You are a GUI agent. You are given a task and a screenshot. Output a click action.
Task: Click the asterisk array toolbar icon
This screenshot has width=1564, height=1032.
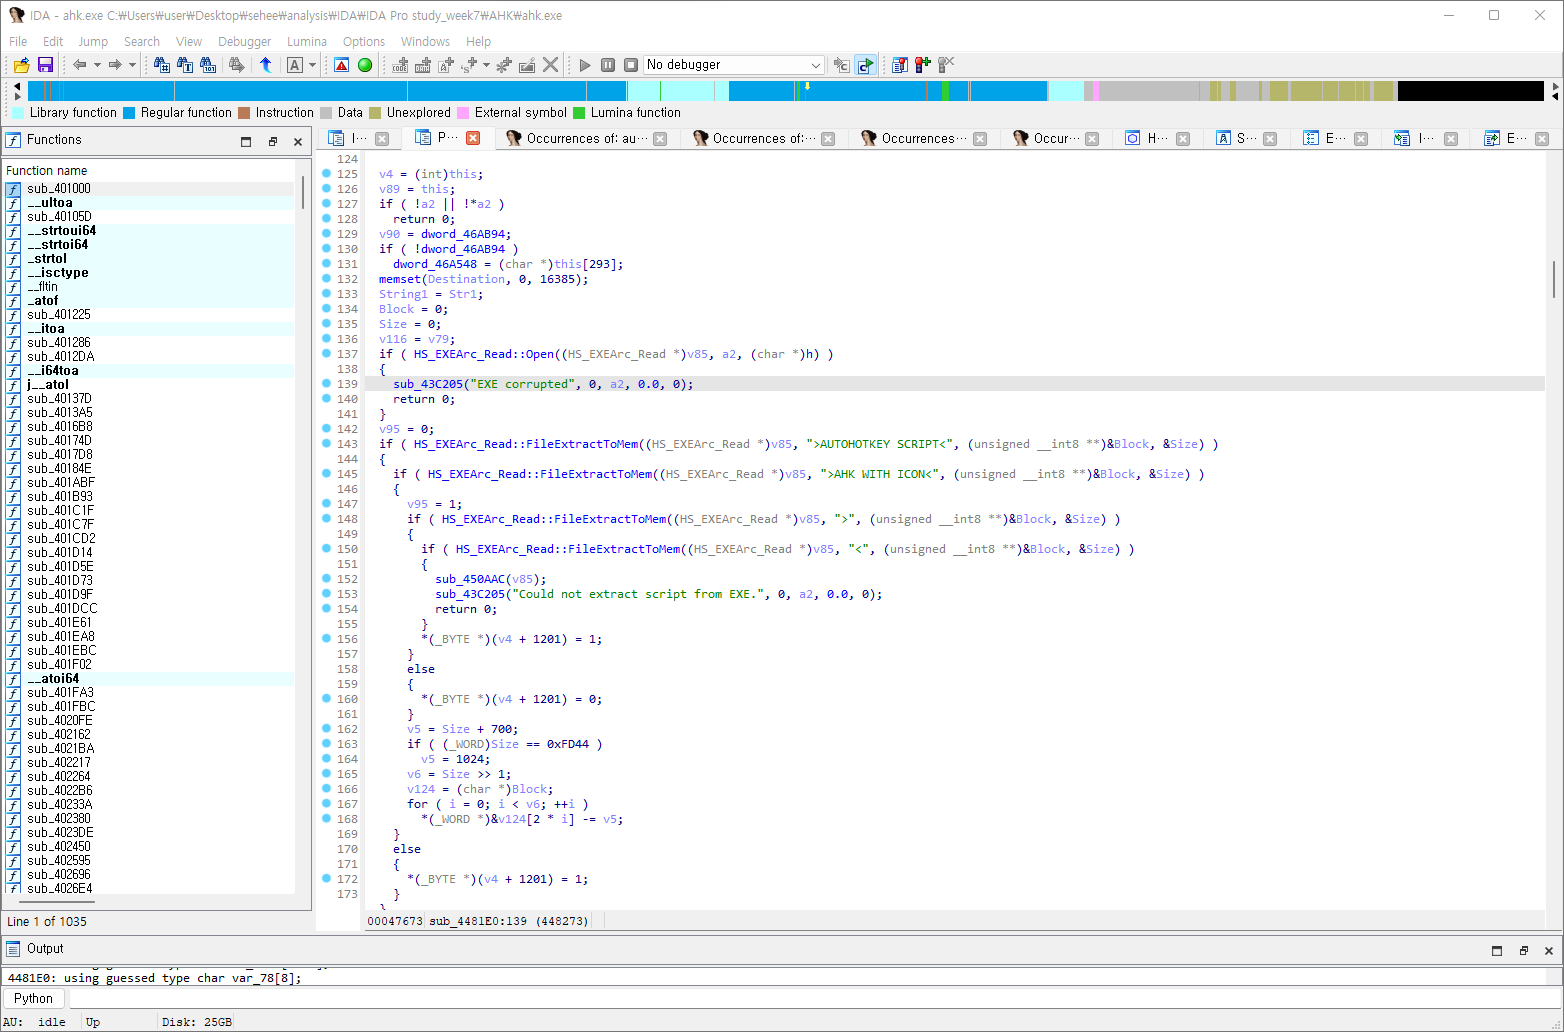click(504, 65)
